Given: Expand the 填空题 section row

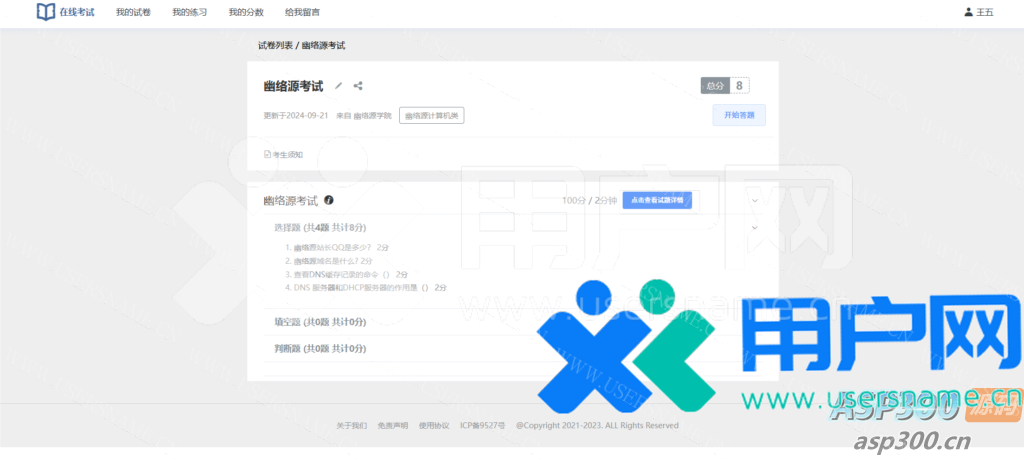Looking at the screenshot, I should (x=320, y=322).
